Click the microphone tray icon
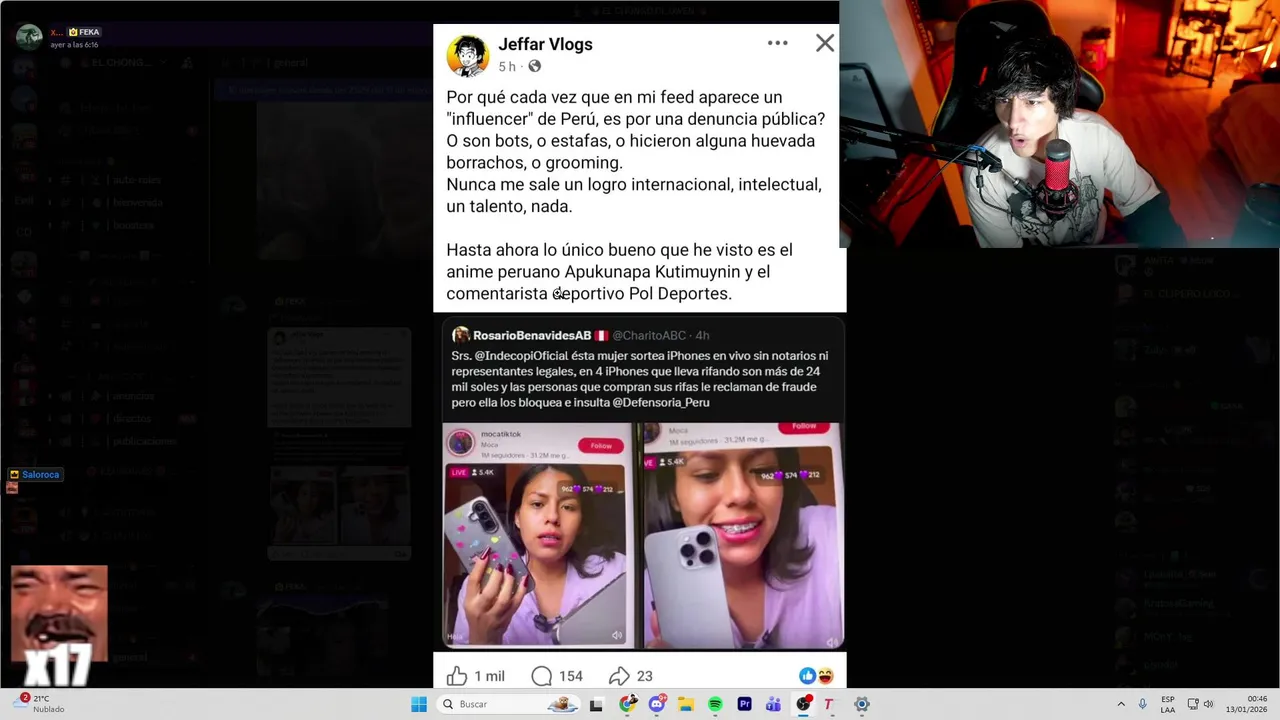This screenshot has width=1280, height=720. pos(1143,704)
